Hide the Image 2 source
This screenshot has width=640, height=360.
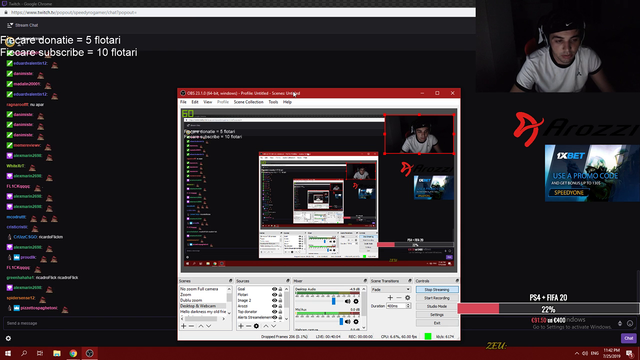click(x=274, y=300)
